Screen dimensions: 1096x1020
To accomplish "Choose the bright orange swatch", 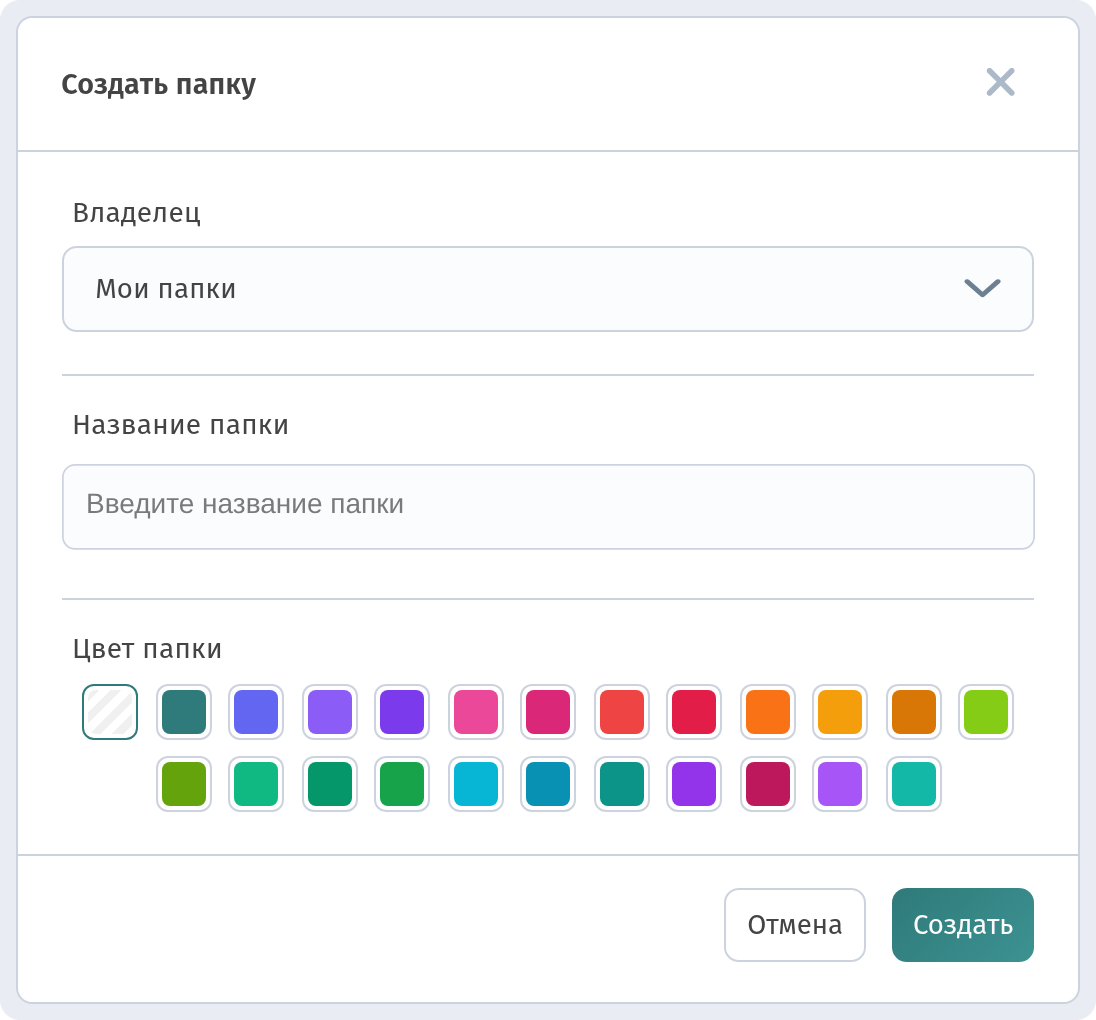I will 768,712.
